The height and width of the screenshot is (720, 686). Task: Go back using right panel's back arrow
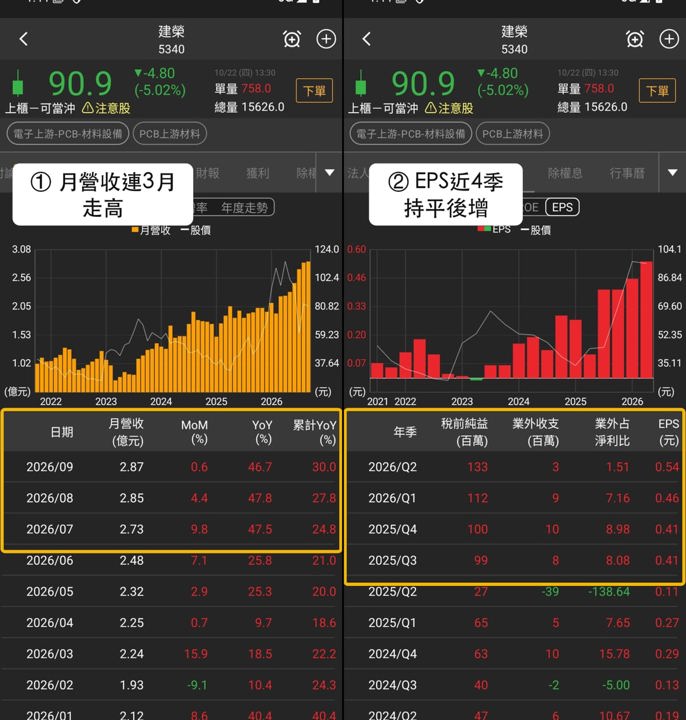pyautogui.click(x=366, y=39)
